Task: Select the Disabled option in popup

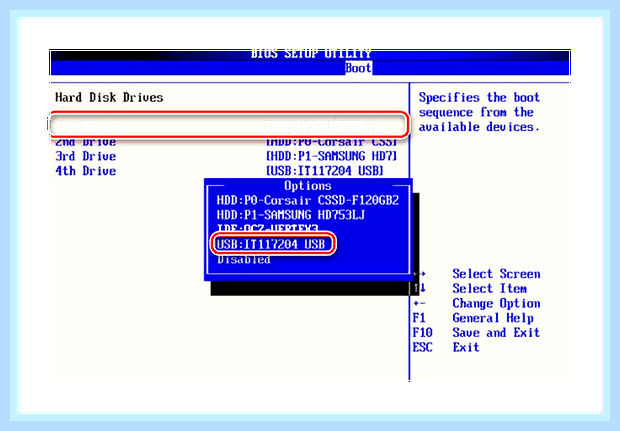Action: click(x=244, y=260)
